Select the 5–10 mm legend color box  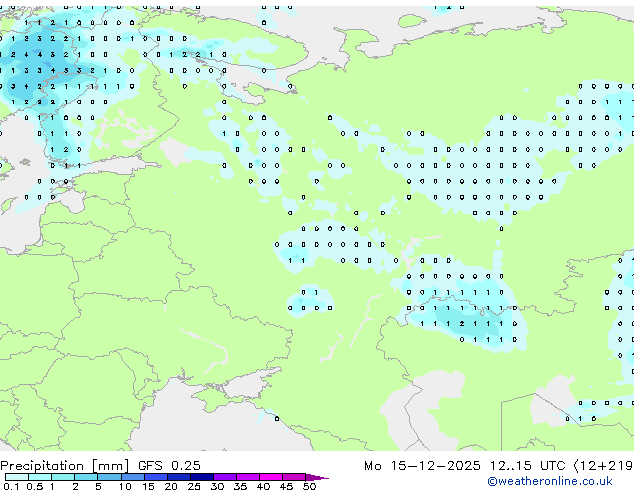point(109,477)
